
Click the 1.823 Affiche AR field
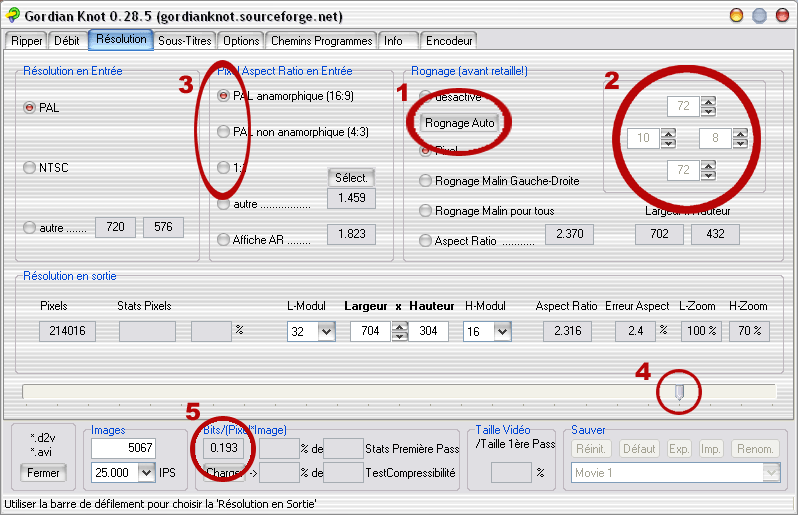352,234
